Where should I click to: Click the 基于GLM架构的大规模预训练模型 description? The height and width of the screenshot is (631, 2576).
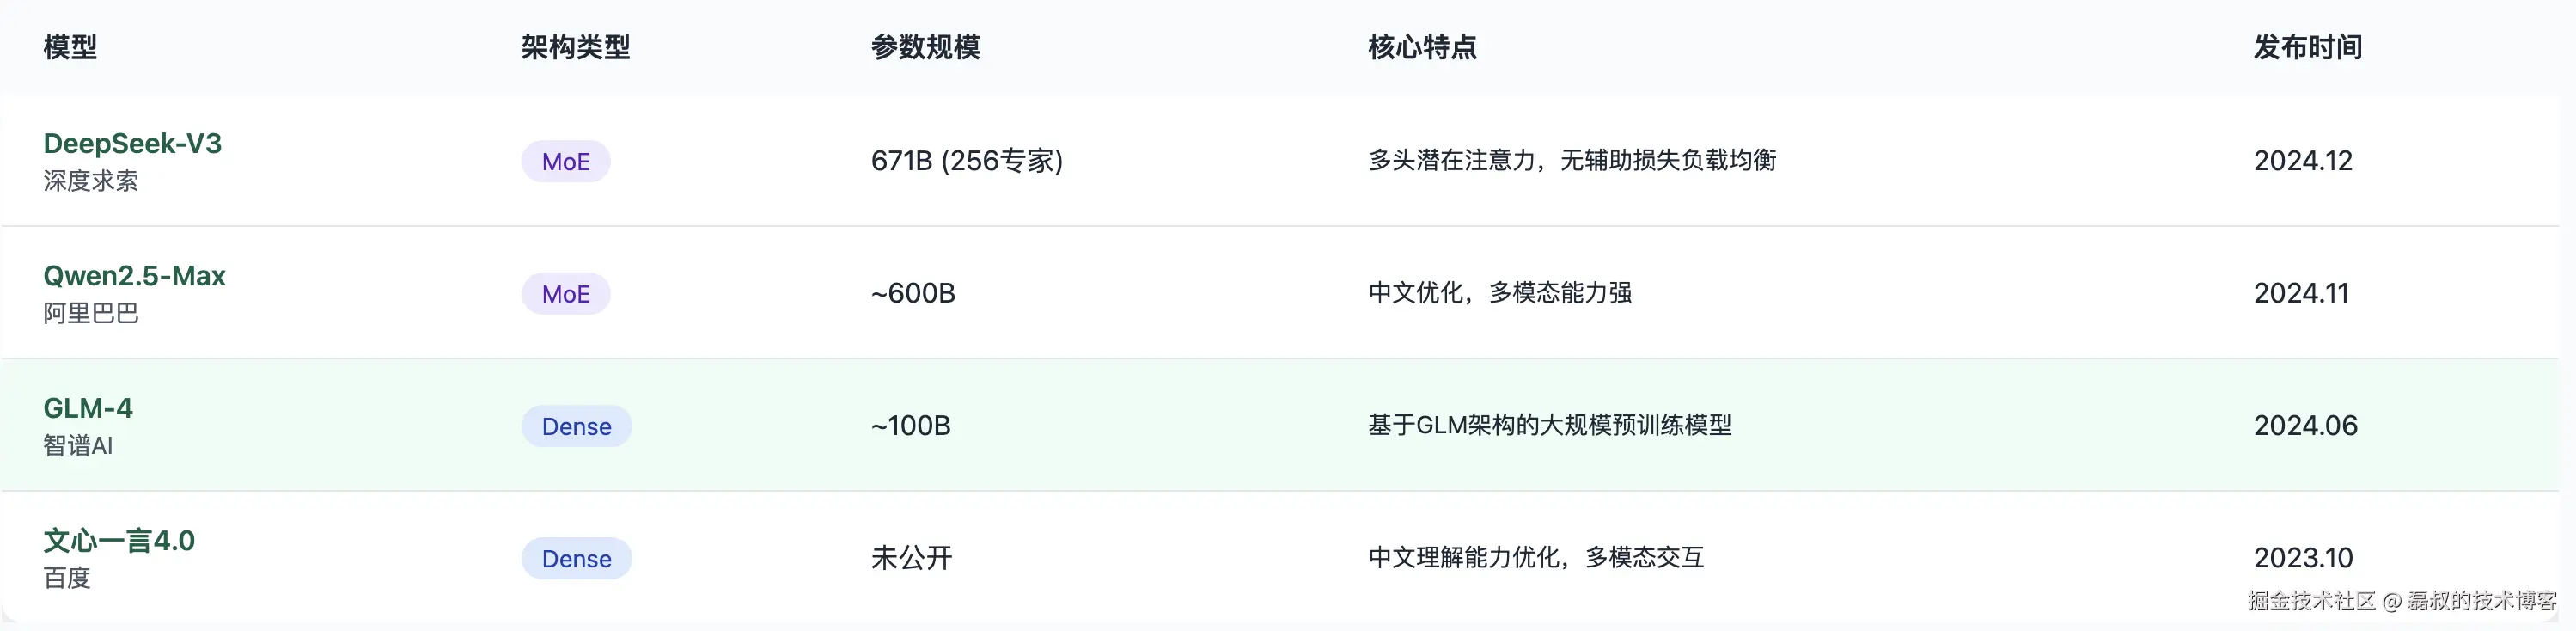pyautogui.click(x=1549, y=425)
